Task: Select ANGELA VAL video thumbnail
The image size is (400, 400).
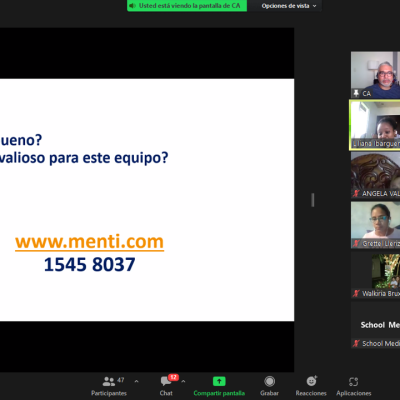Action: pyautogui.click(x=375, y=175)
